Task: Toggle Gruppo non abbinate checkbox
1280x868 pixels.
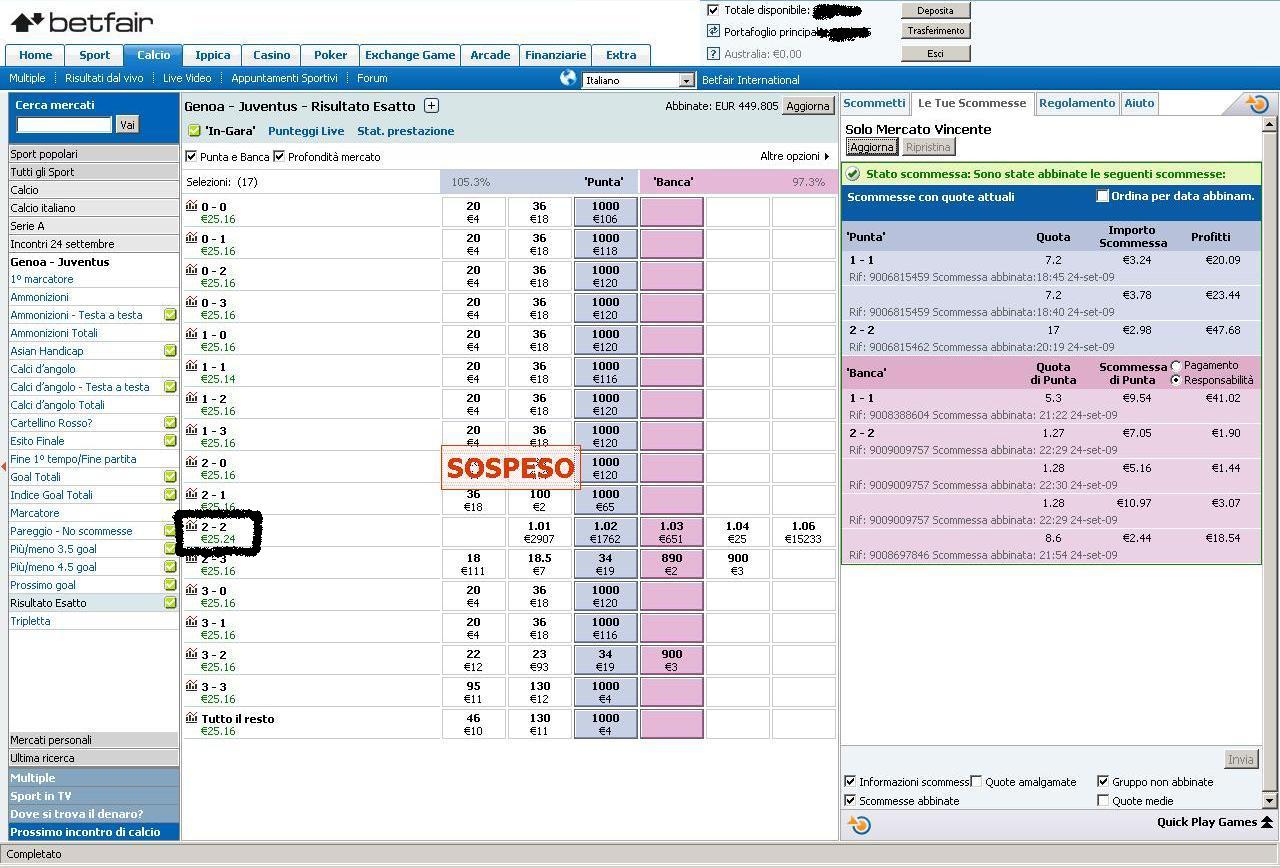Action: click(1103, 782)
